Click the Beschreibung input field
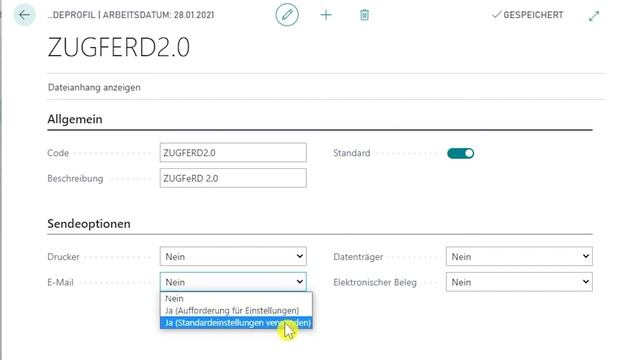Screen dimensions: 640x360 coord(233,178)
